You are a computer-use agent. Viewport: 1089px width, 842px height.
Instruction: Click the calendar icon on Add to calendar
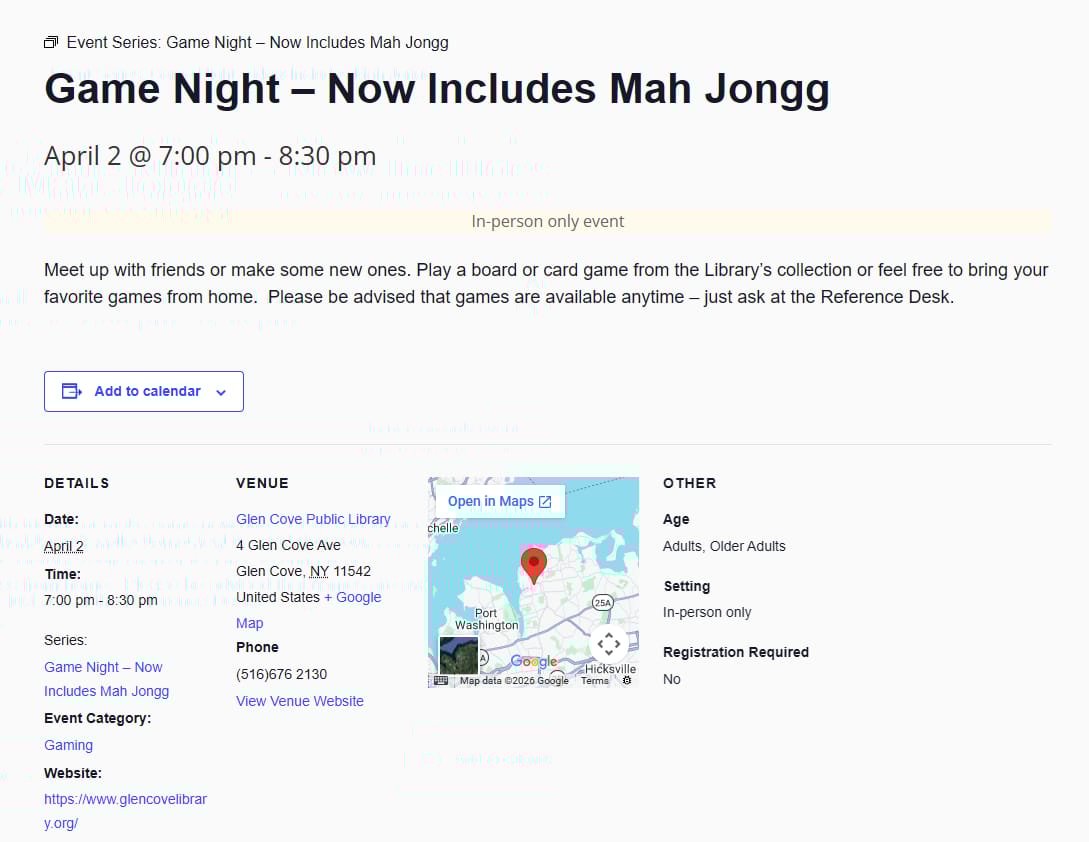tap(72, 391)
